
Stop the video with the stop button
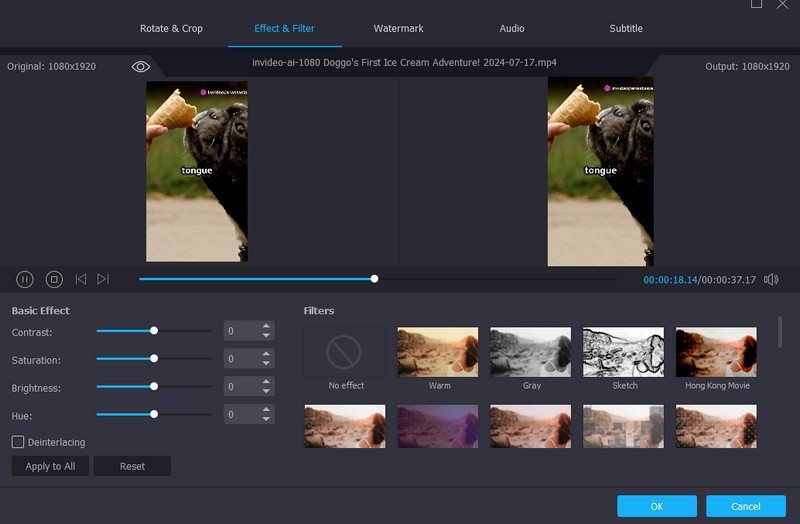click(54, 280)
